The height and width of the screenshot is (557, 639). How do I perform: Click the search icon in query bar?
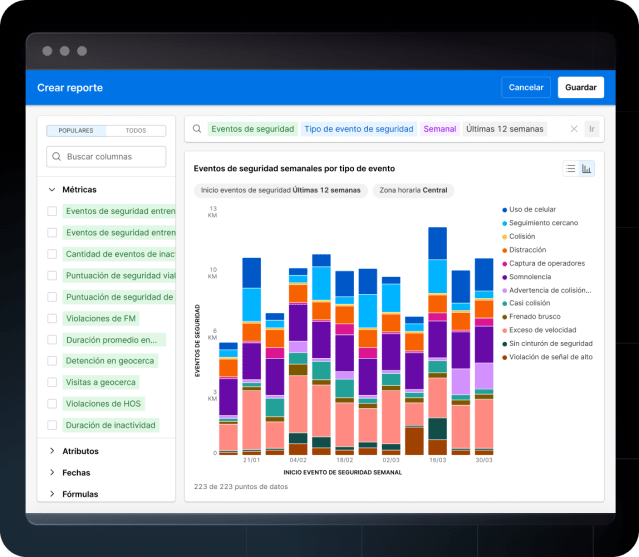(x=198, y=129)
